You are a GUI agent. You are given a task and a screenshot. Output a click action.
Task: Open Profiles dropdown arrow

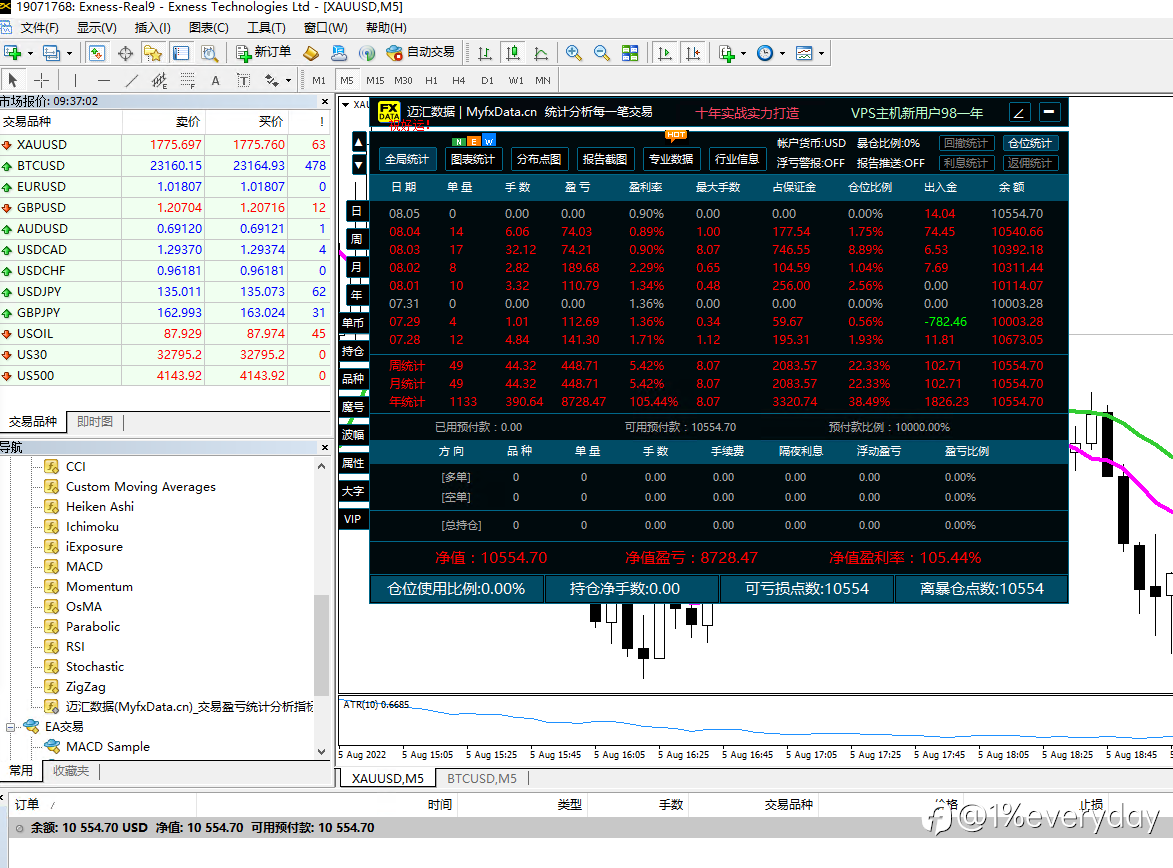click(x=70, y=53)
